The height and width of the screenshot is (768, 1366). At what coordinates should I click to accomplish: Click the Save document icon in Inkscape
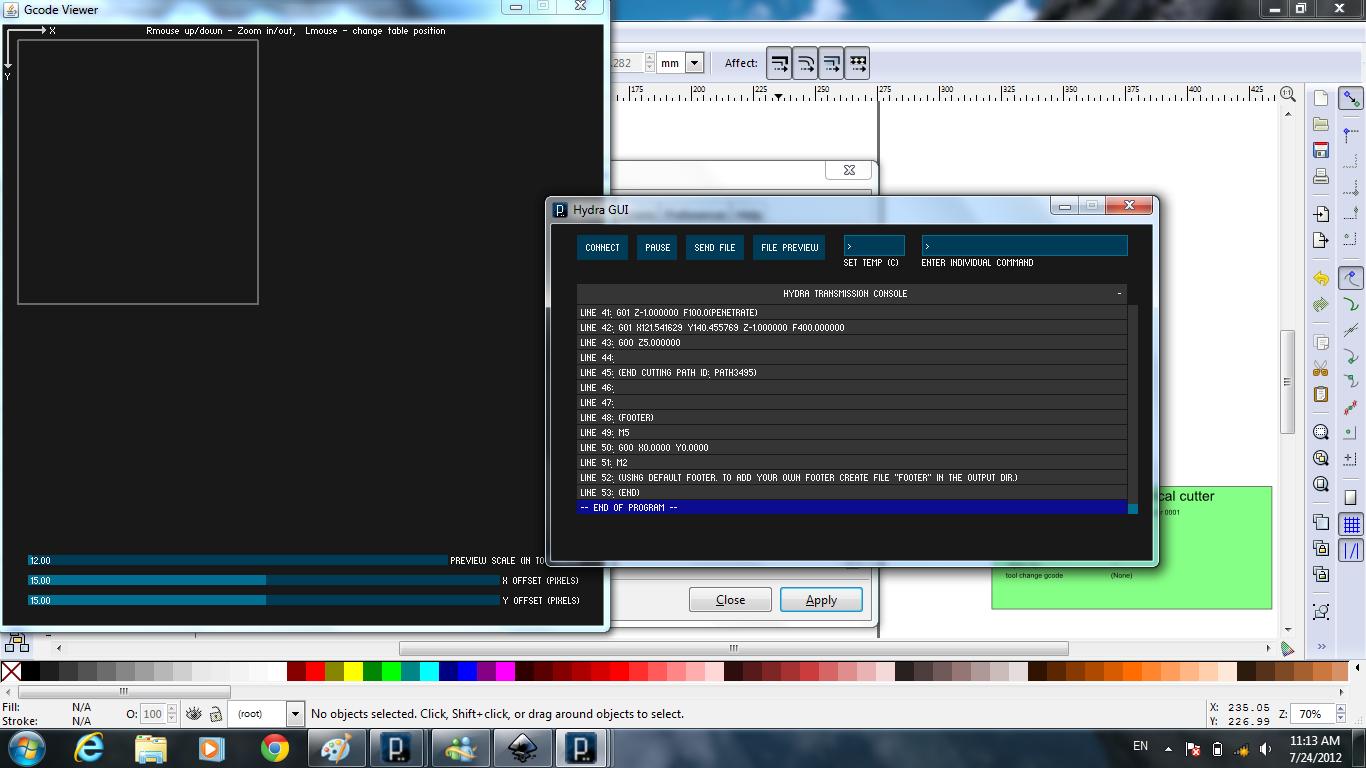[x=1321, y=150]
